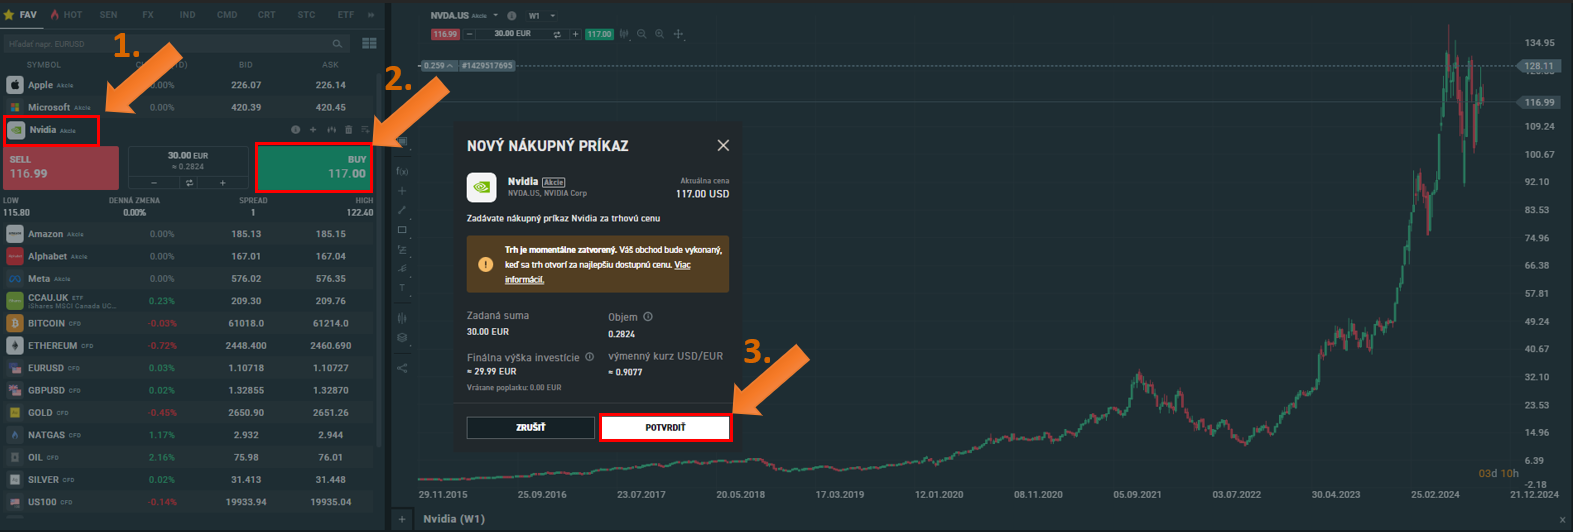Click info icon in Nvidia watchlist row
Viewport: 1573px width, 532px height.
coord(295,130)
